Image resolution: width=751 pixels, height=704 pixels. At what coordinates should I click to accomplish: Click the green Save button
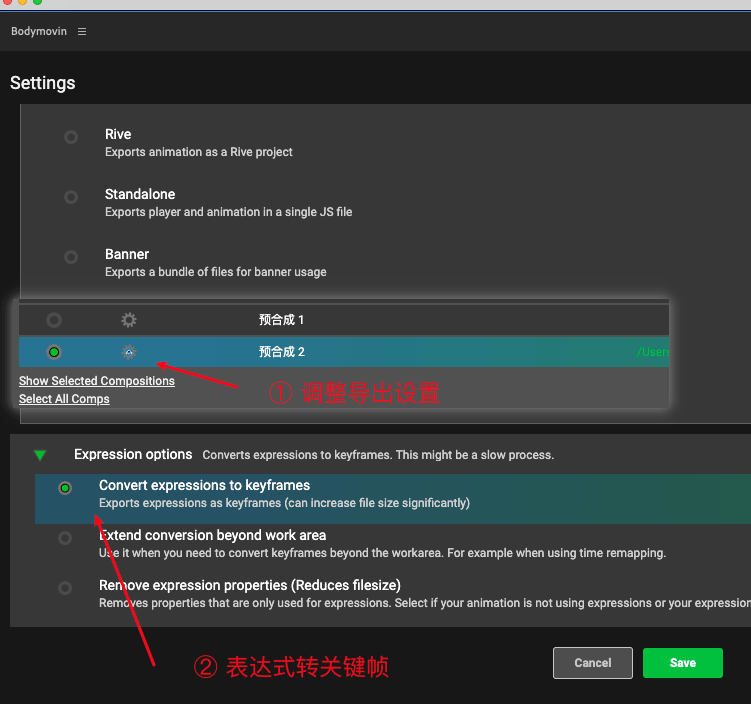click(683, 663)
